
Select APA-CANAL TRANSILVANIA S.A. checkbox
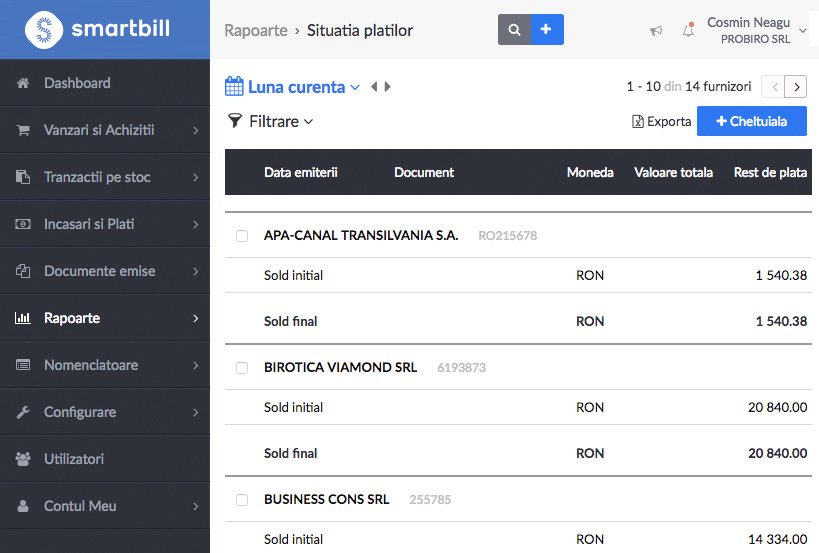coord(242,236)
